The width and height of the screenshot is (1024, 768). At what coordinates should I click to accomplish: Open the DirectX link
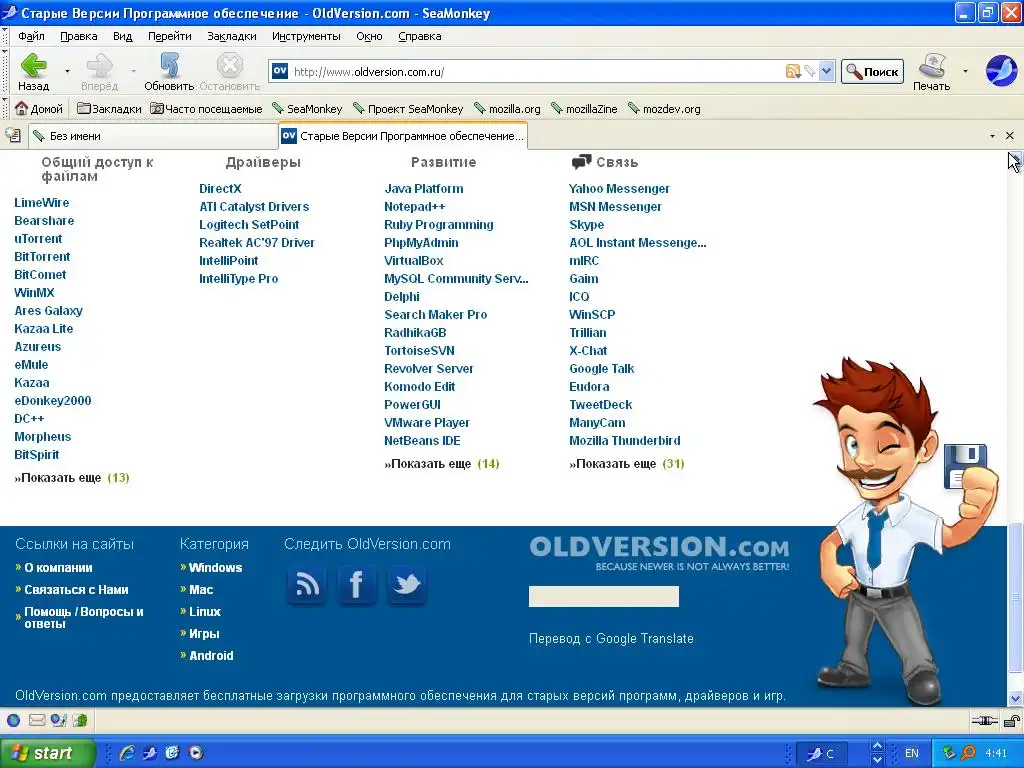pos(220,189)
